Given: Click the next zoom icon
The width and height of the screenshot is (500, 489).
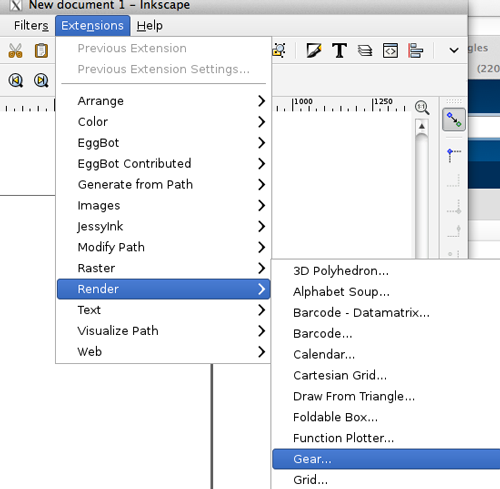Looking at the screenshot, I should point(41,80).
